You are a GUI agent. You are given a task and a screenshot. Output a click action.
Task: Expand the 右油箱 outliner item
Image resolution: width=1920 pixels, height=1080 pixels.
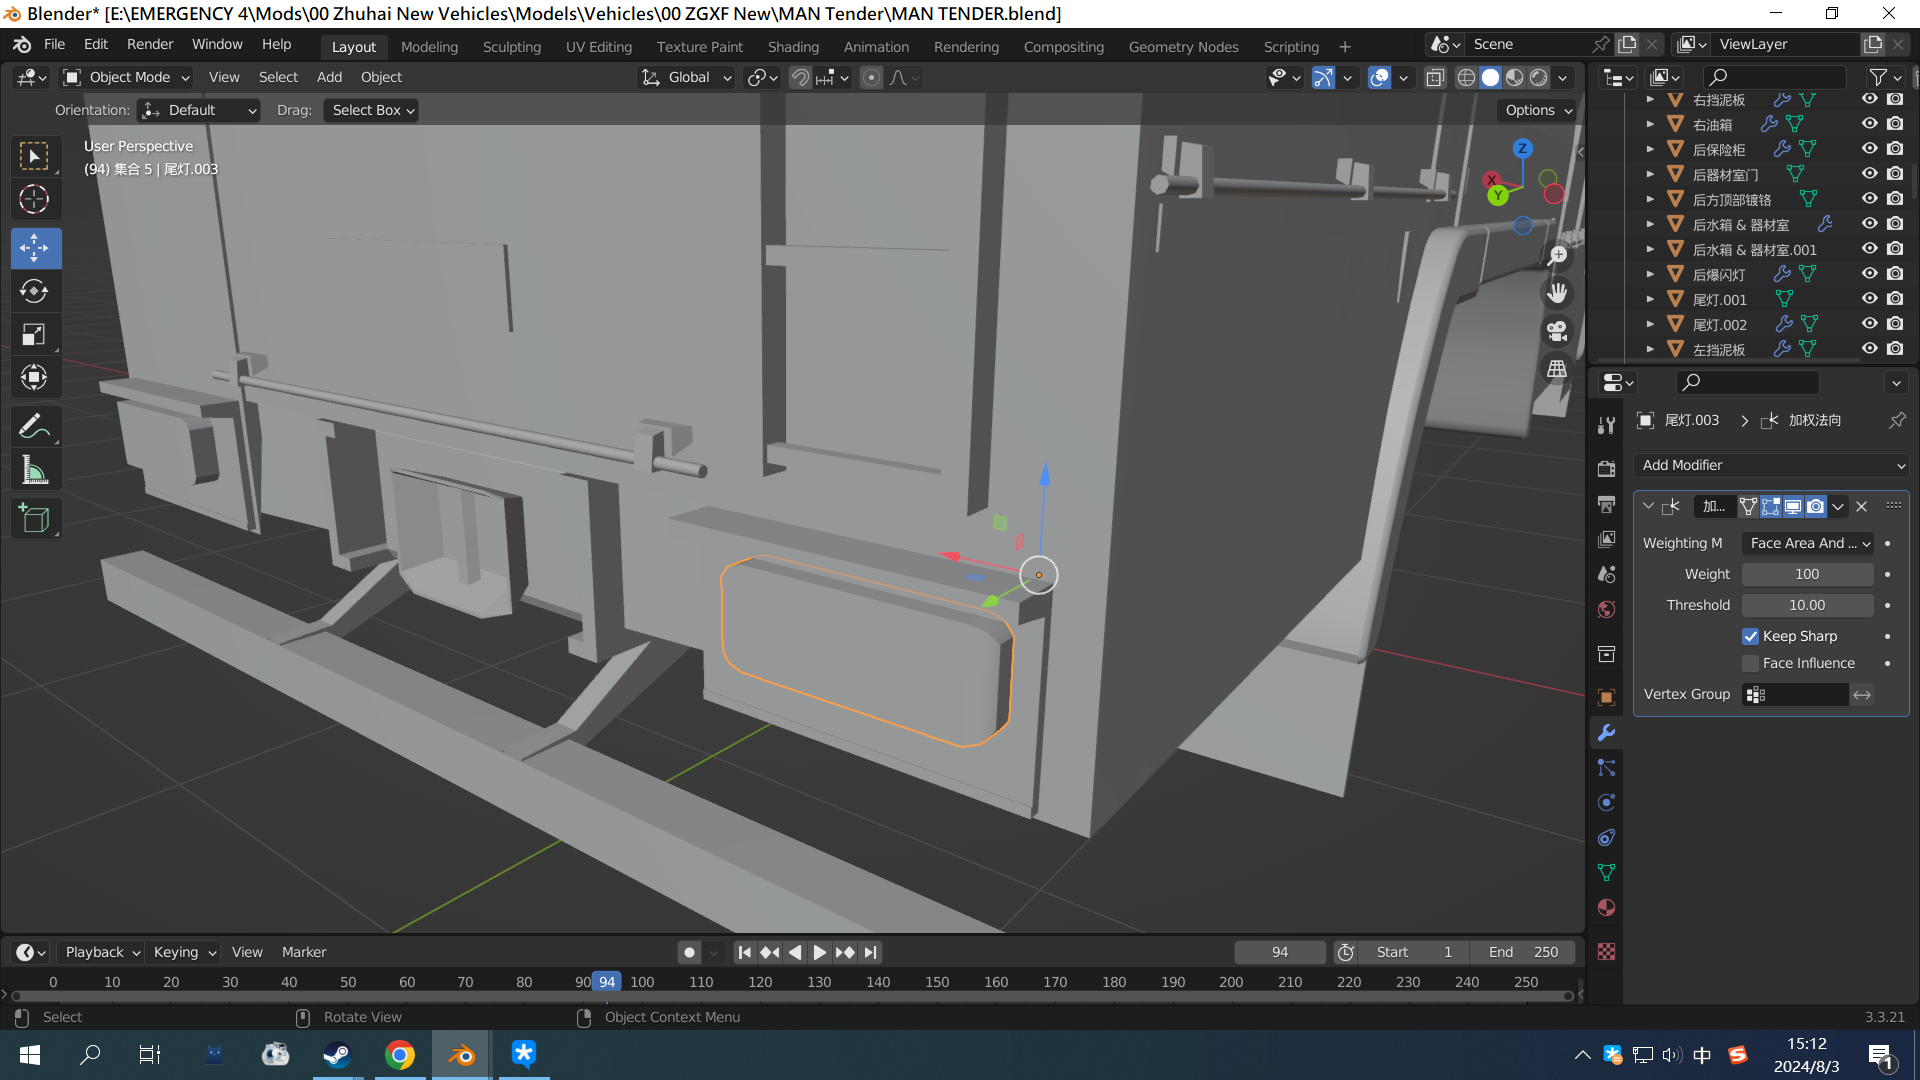[1650, 124]
